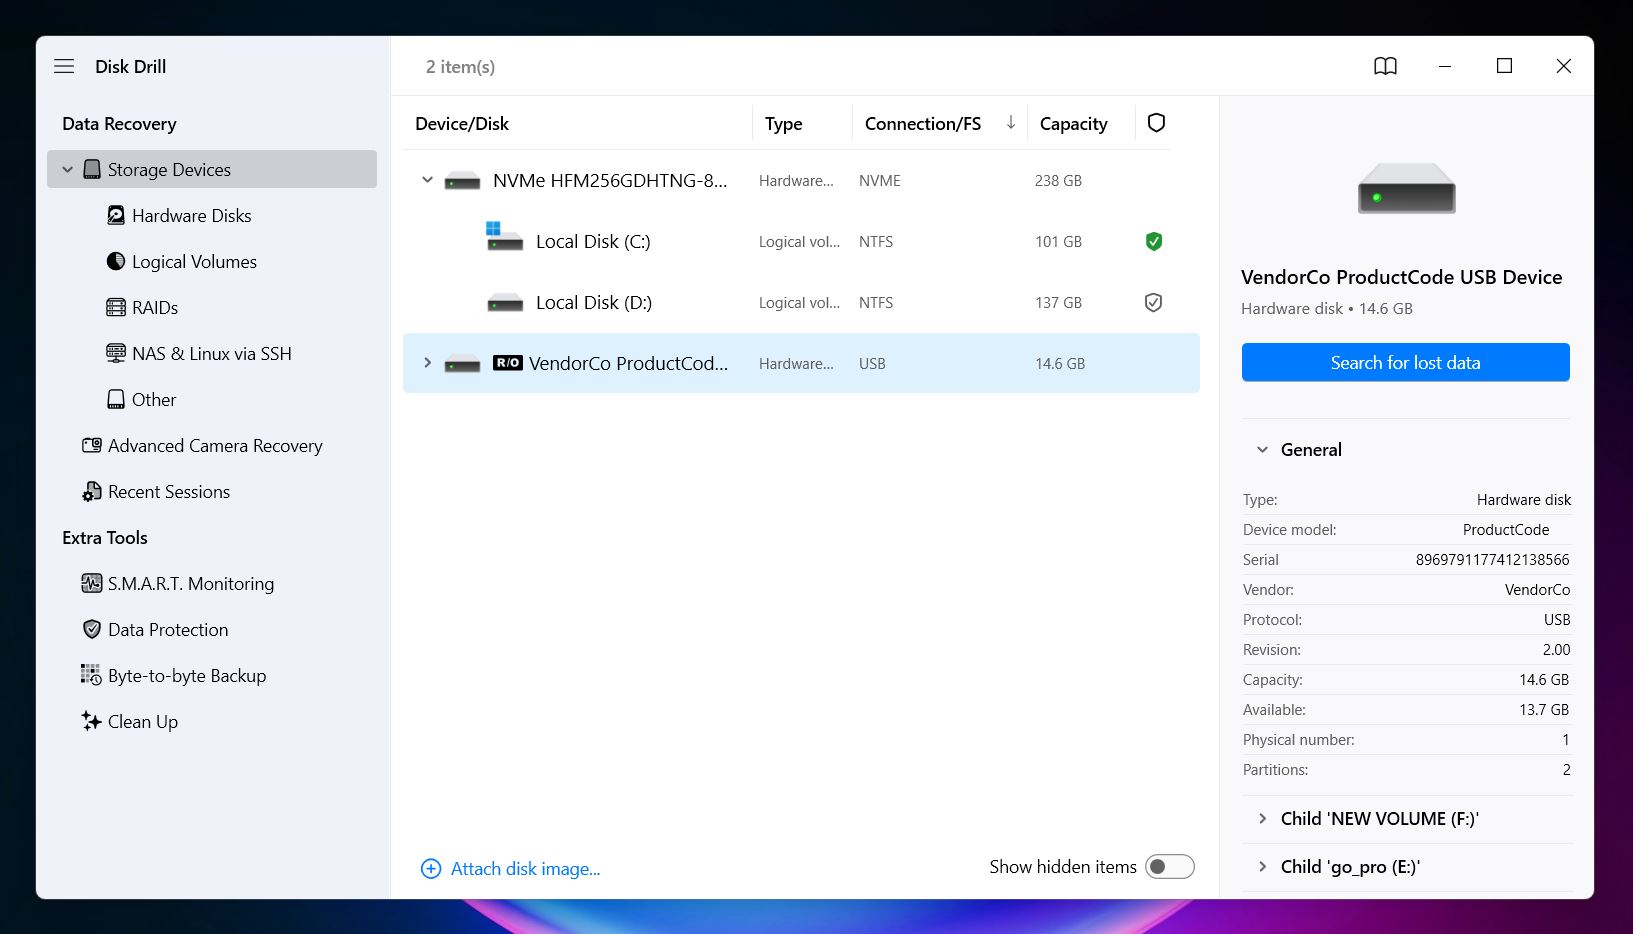
Task: Select NVMe HFM256GDHTNG disk name
Action: tap(610, 180)
